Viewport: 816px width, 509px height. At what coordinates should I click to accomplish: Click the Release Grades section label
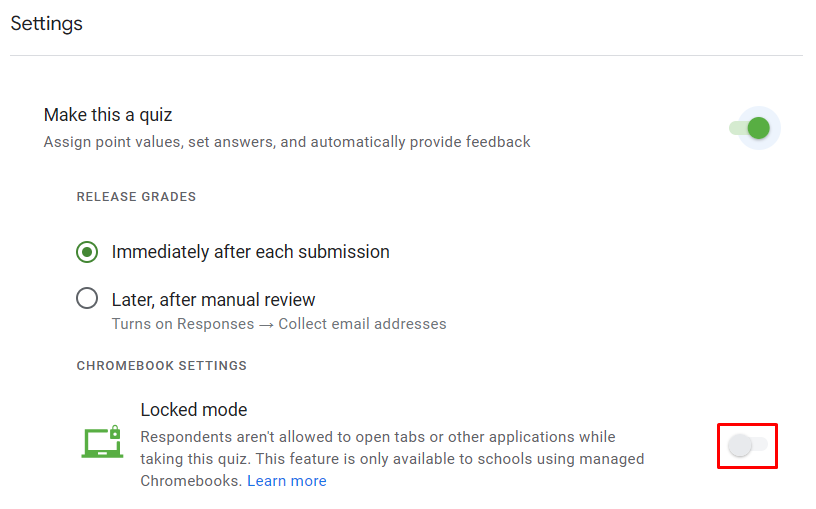[x=136, y=197]
